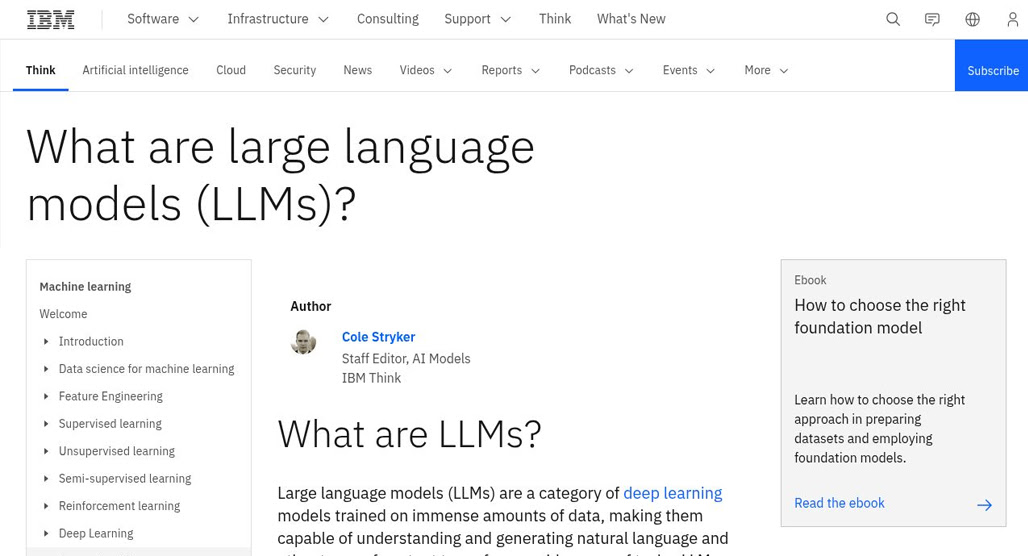Go to Artificial intelligence tab
1028x556 pixels.
point(135,70)
